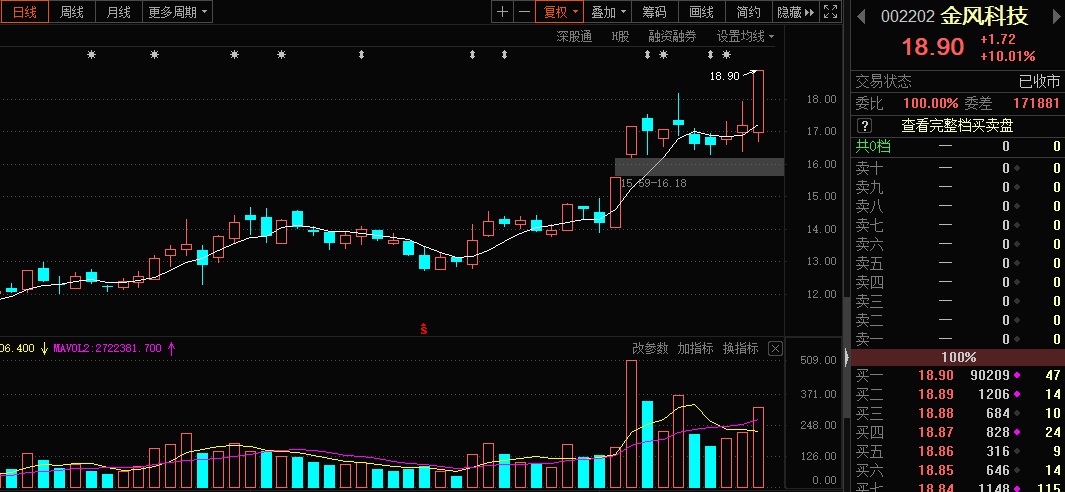The image size is (1065, 492).
Task: Open the 复权 dropdown
Action: (560, 12)
